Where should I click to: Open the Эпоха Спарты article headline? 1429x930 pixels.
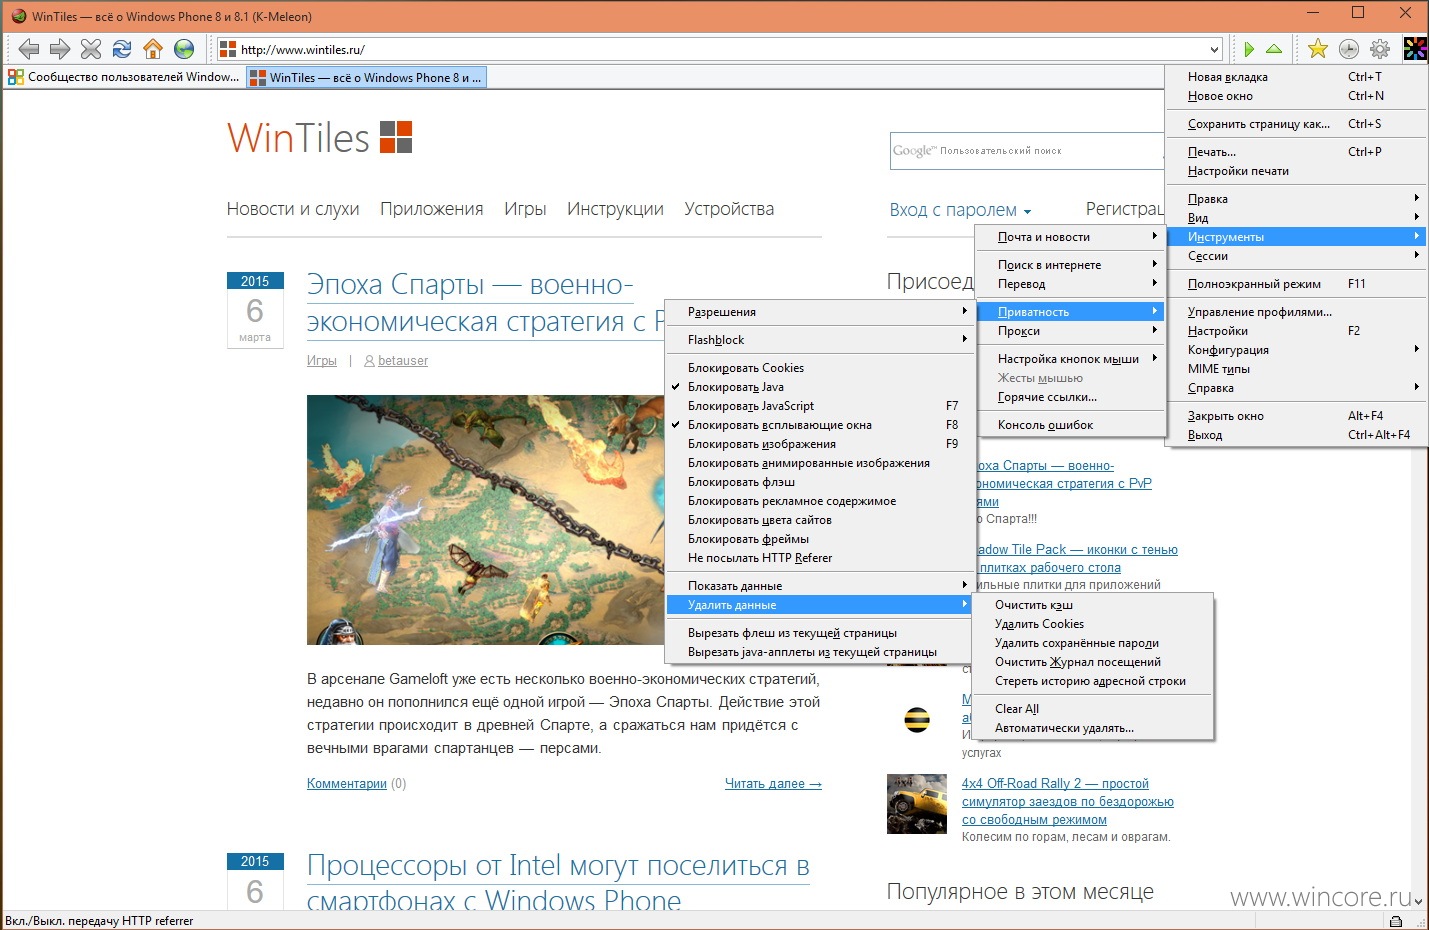(x=485, y=303)
